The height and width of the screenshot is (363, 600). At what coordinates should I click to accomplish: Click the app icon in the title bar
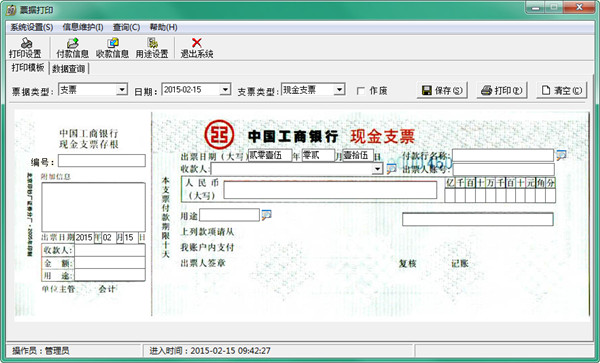tap(11, 10)
